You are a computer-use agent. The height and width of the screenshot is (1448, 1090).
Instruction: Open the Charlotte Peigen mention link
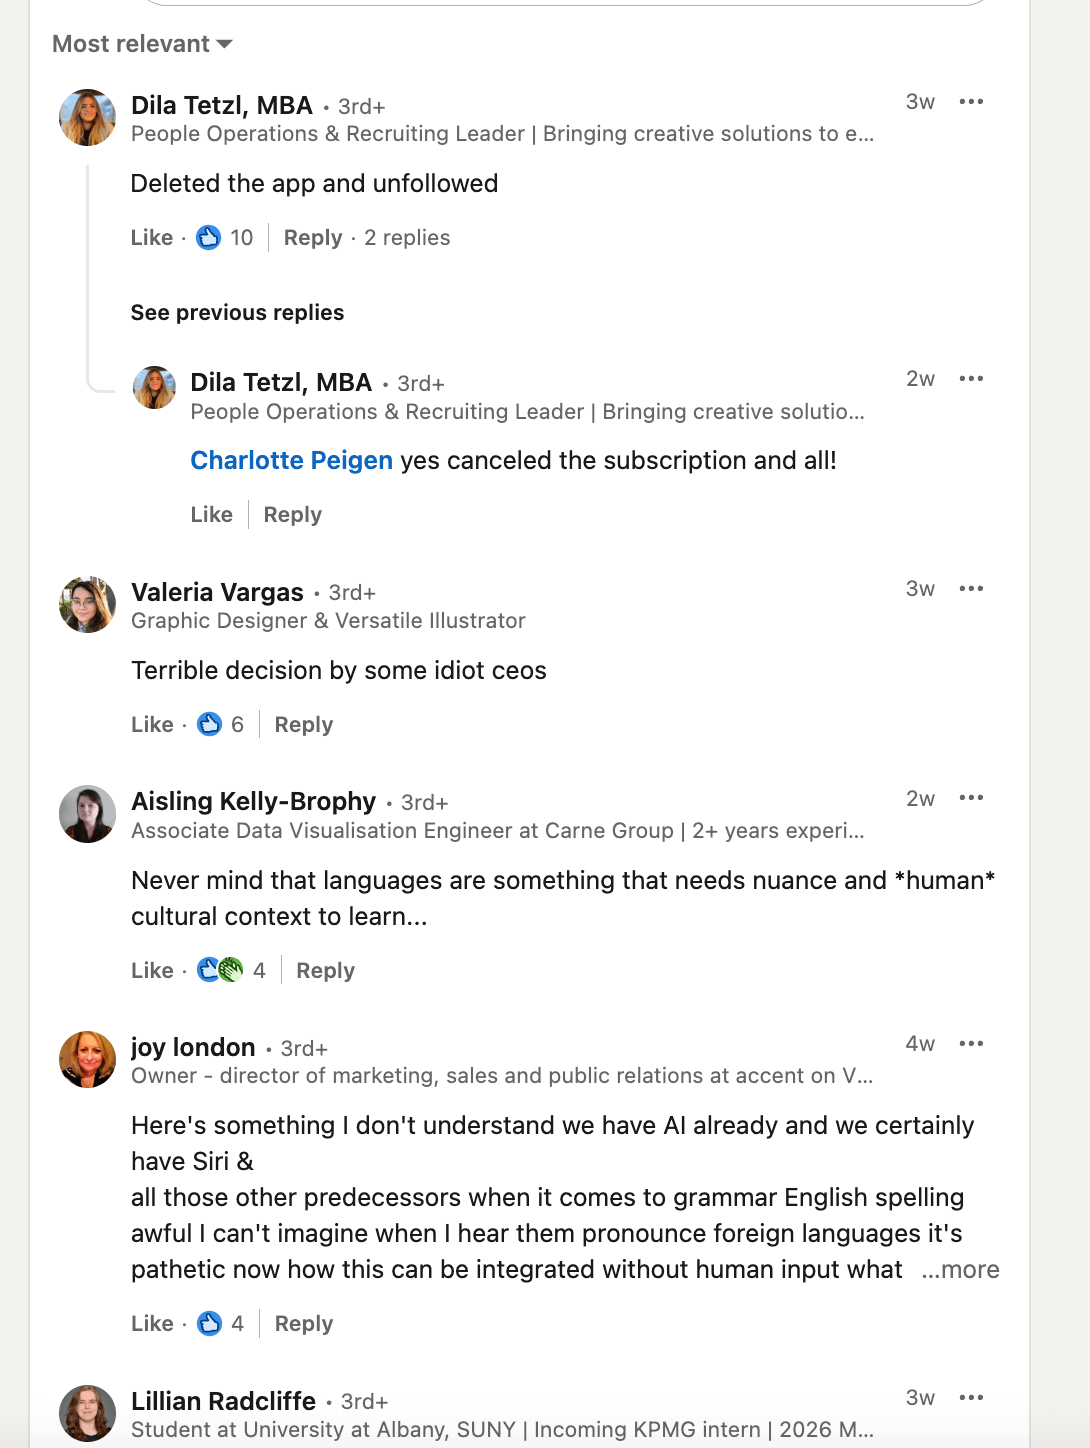(x=291, y=461)
